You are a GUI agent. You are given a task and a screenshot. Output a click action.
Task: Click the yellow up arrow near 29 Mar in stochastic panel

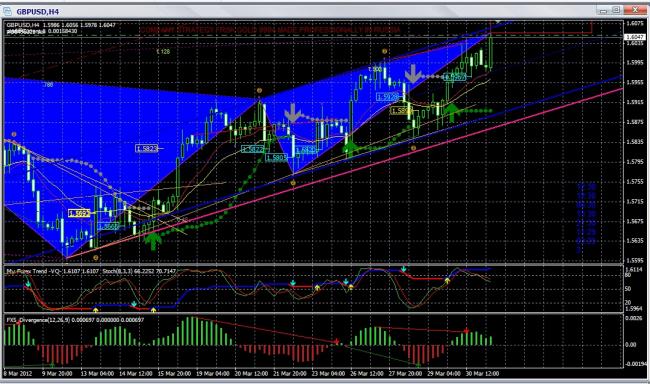447,281
